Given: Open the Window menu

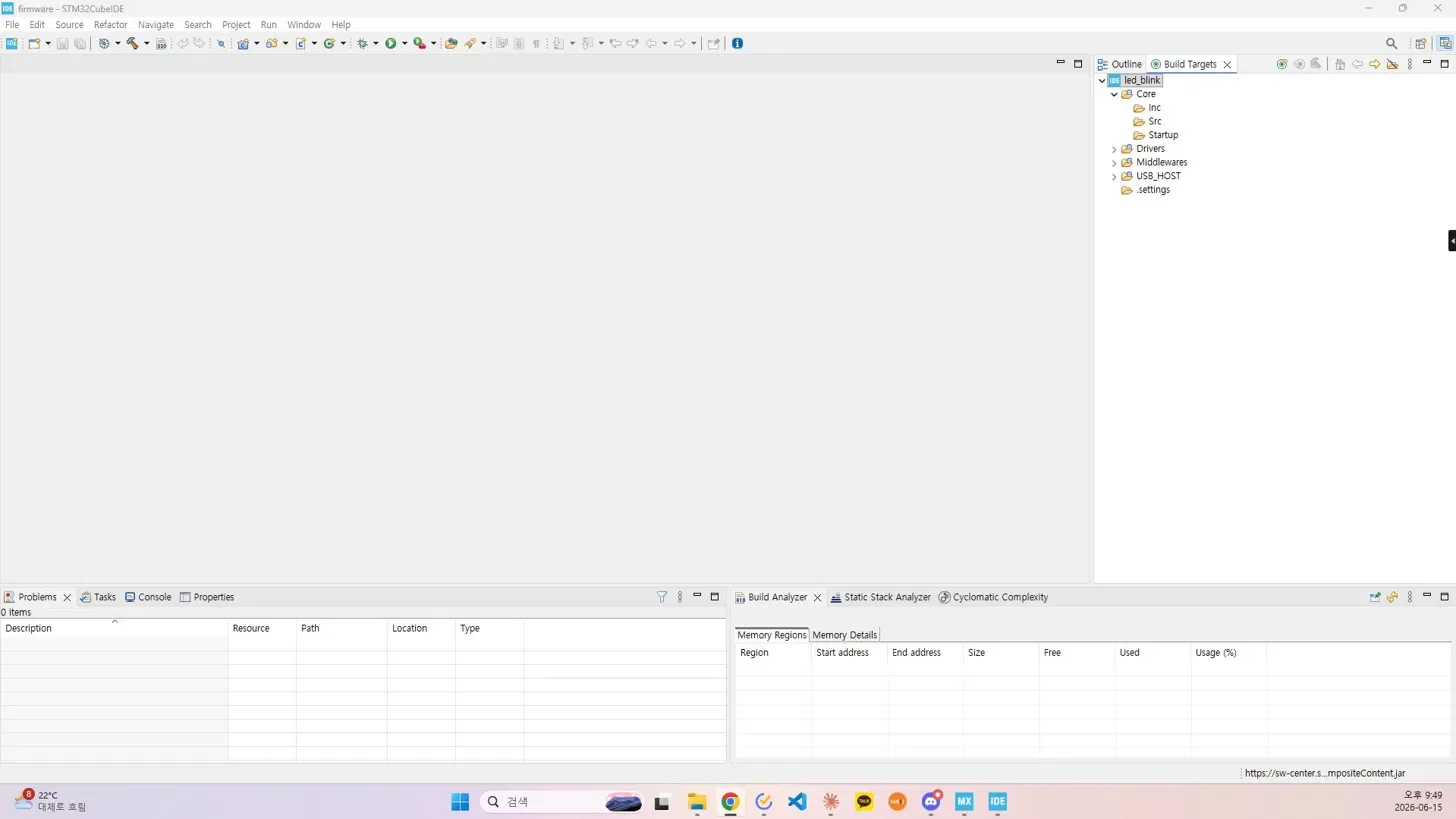Looking at the screenshot, I should (x=304, y=24).
